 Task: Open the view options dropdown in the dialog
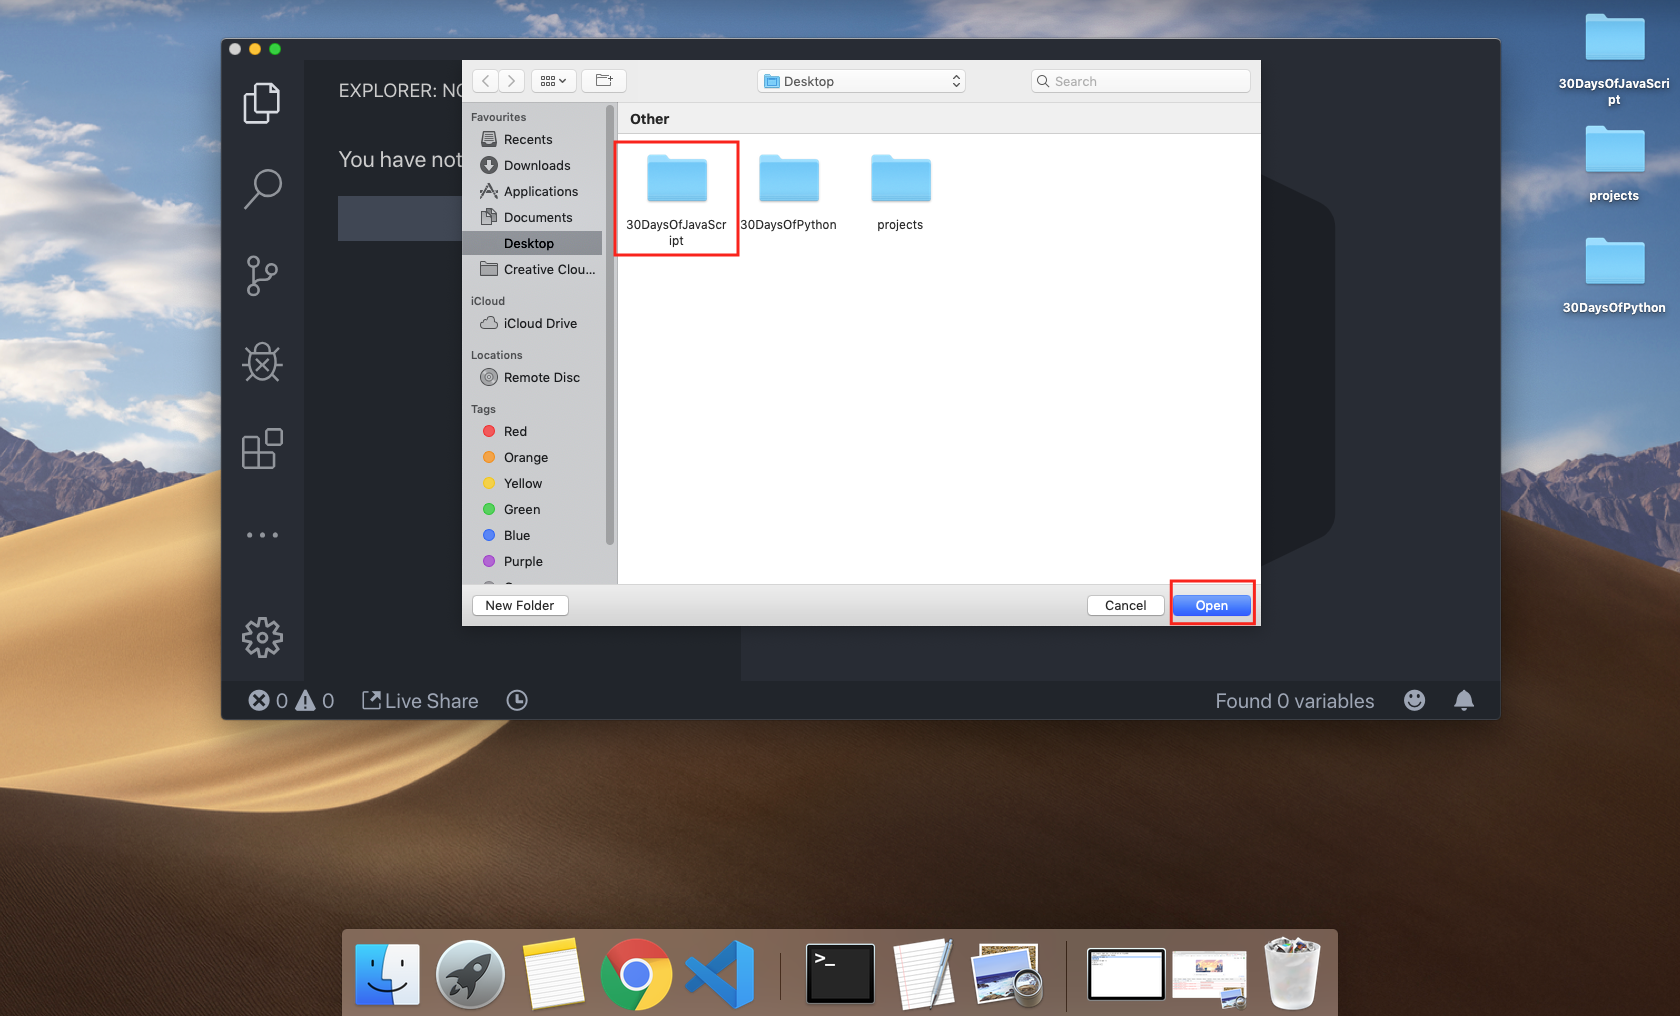click(553, 81)
